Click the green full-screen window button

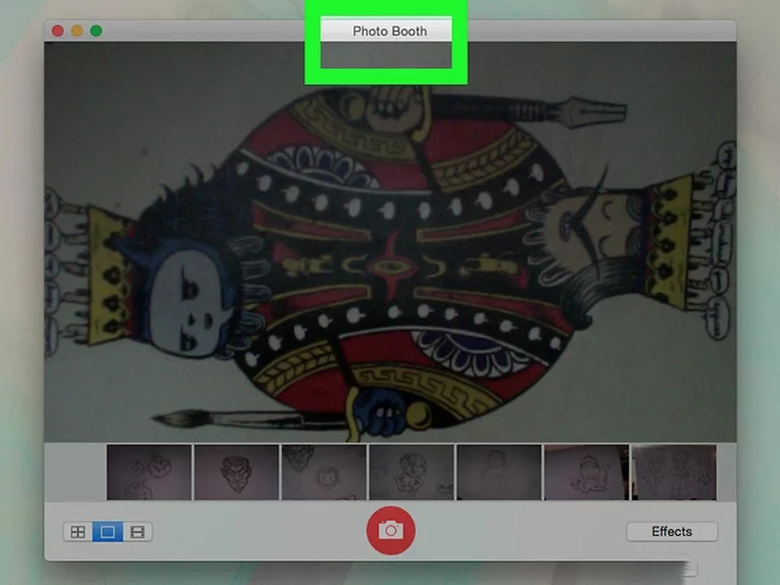96,31
